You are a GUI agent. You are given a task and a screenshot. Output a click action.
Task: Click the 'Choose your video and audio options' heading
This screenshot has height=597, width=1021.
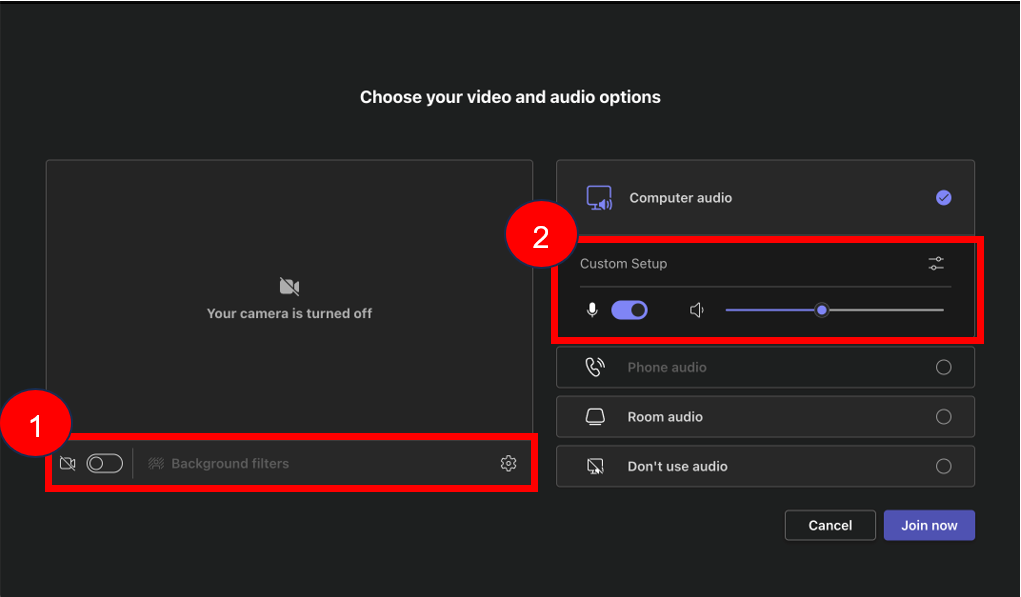(510, 97)
